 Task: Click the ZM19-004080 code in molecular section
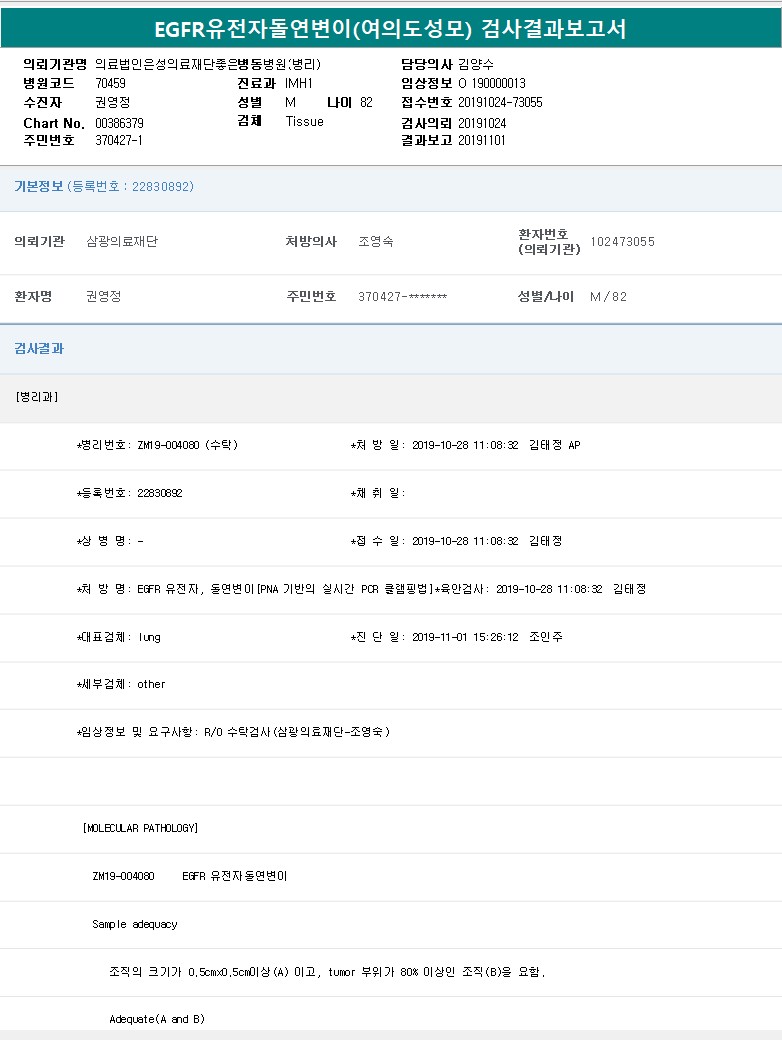tap(123, 876)
